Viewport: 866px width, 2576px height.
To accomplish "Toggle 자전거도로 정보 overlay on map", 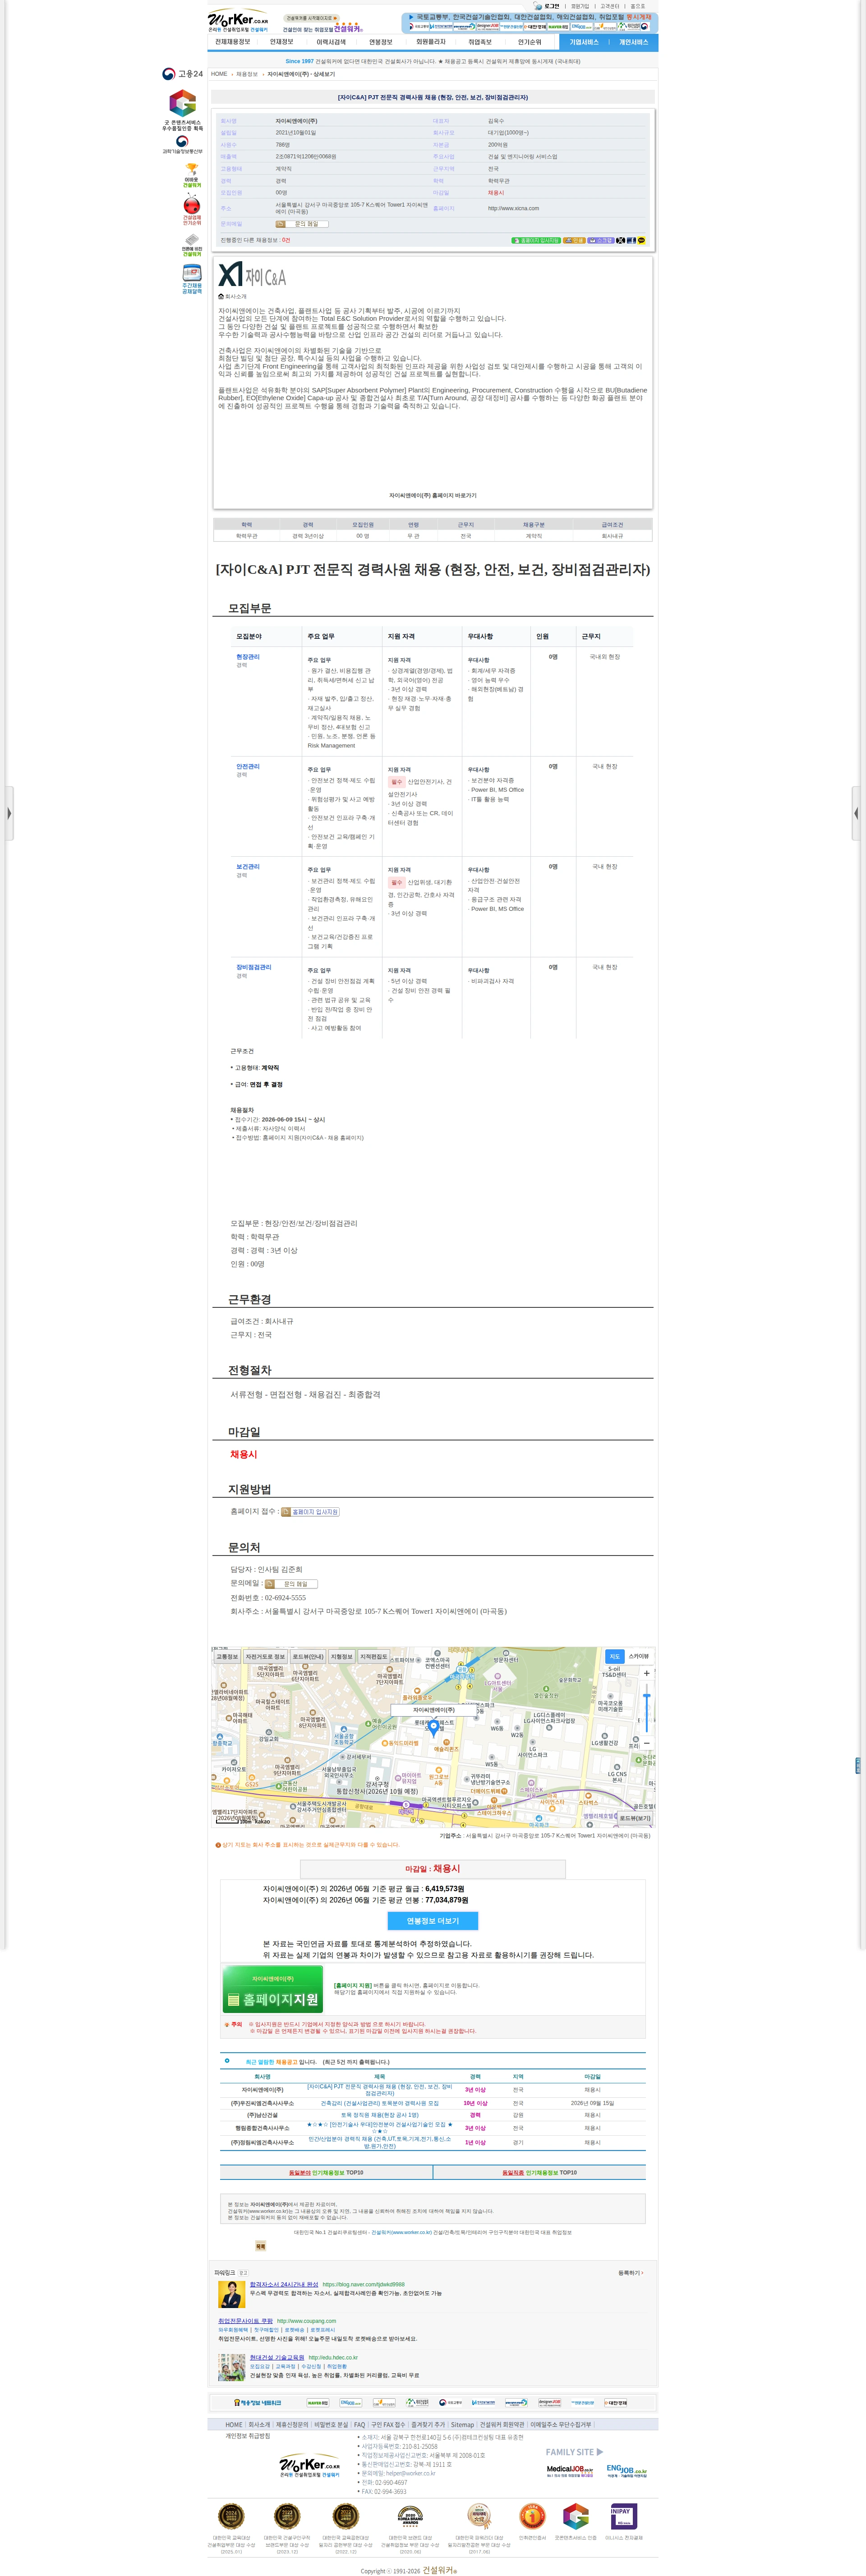I will [x=265, y=1657].
